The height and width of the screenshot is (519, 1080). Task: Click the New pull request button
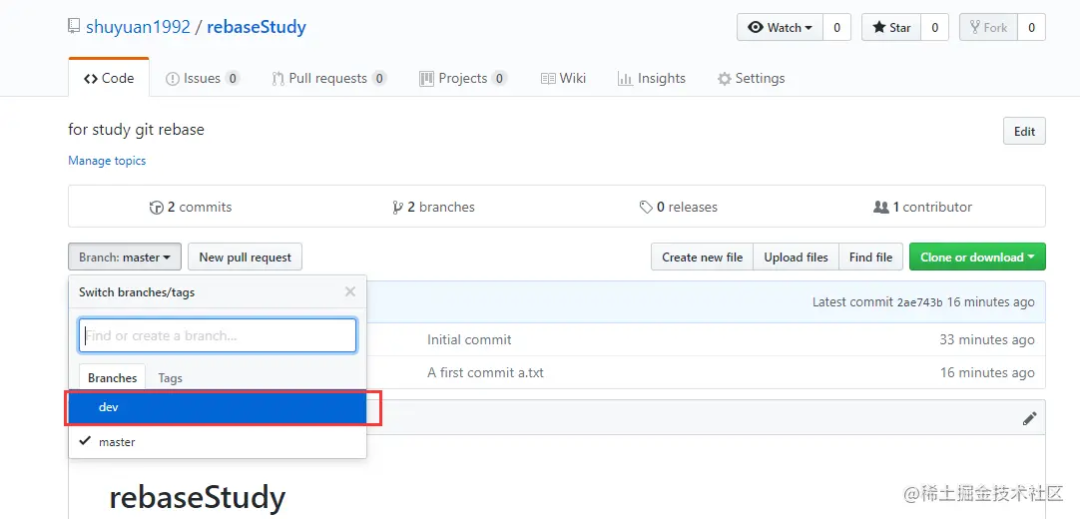(x=245, y=257)
